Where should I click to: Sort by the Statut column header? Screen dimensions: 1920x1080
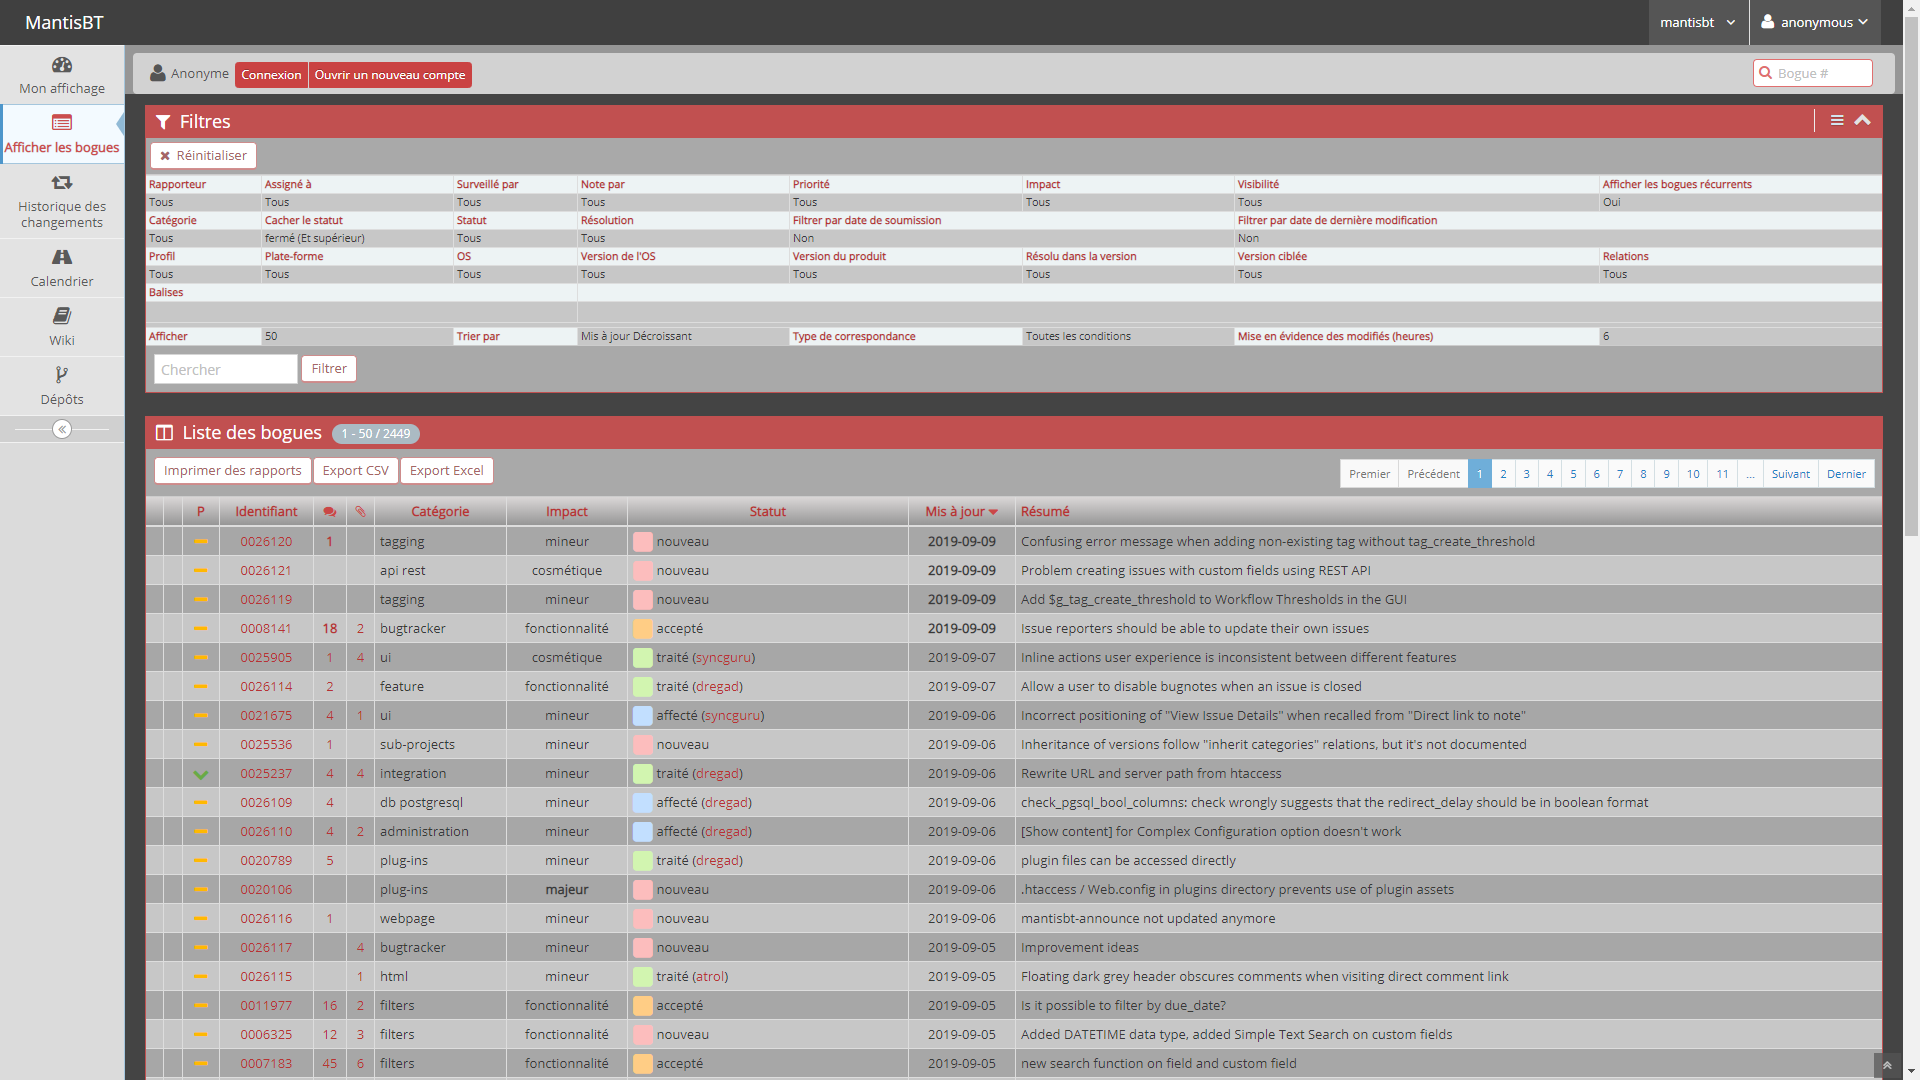click(x=768, y=512)
